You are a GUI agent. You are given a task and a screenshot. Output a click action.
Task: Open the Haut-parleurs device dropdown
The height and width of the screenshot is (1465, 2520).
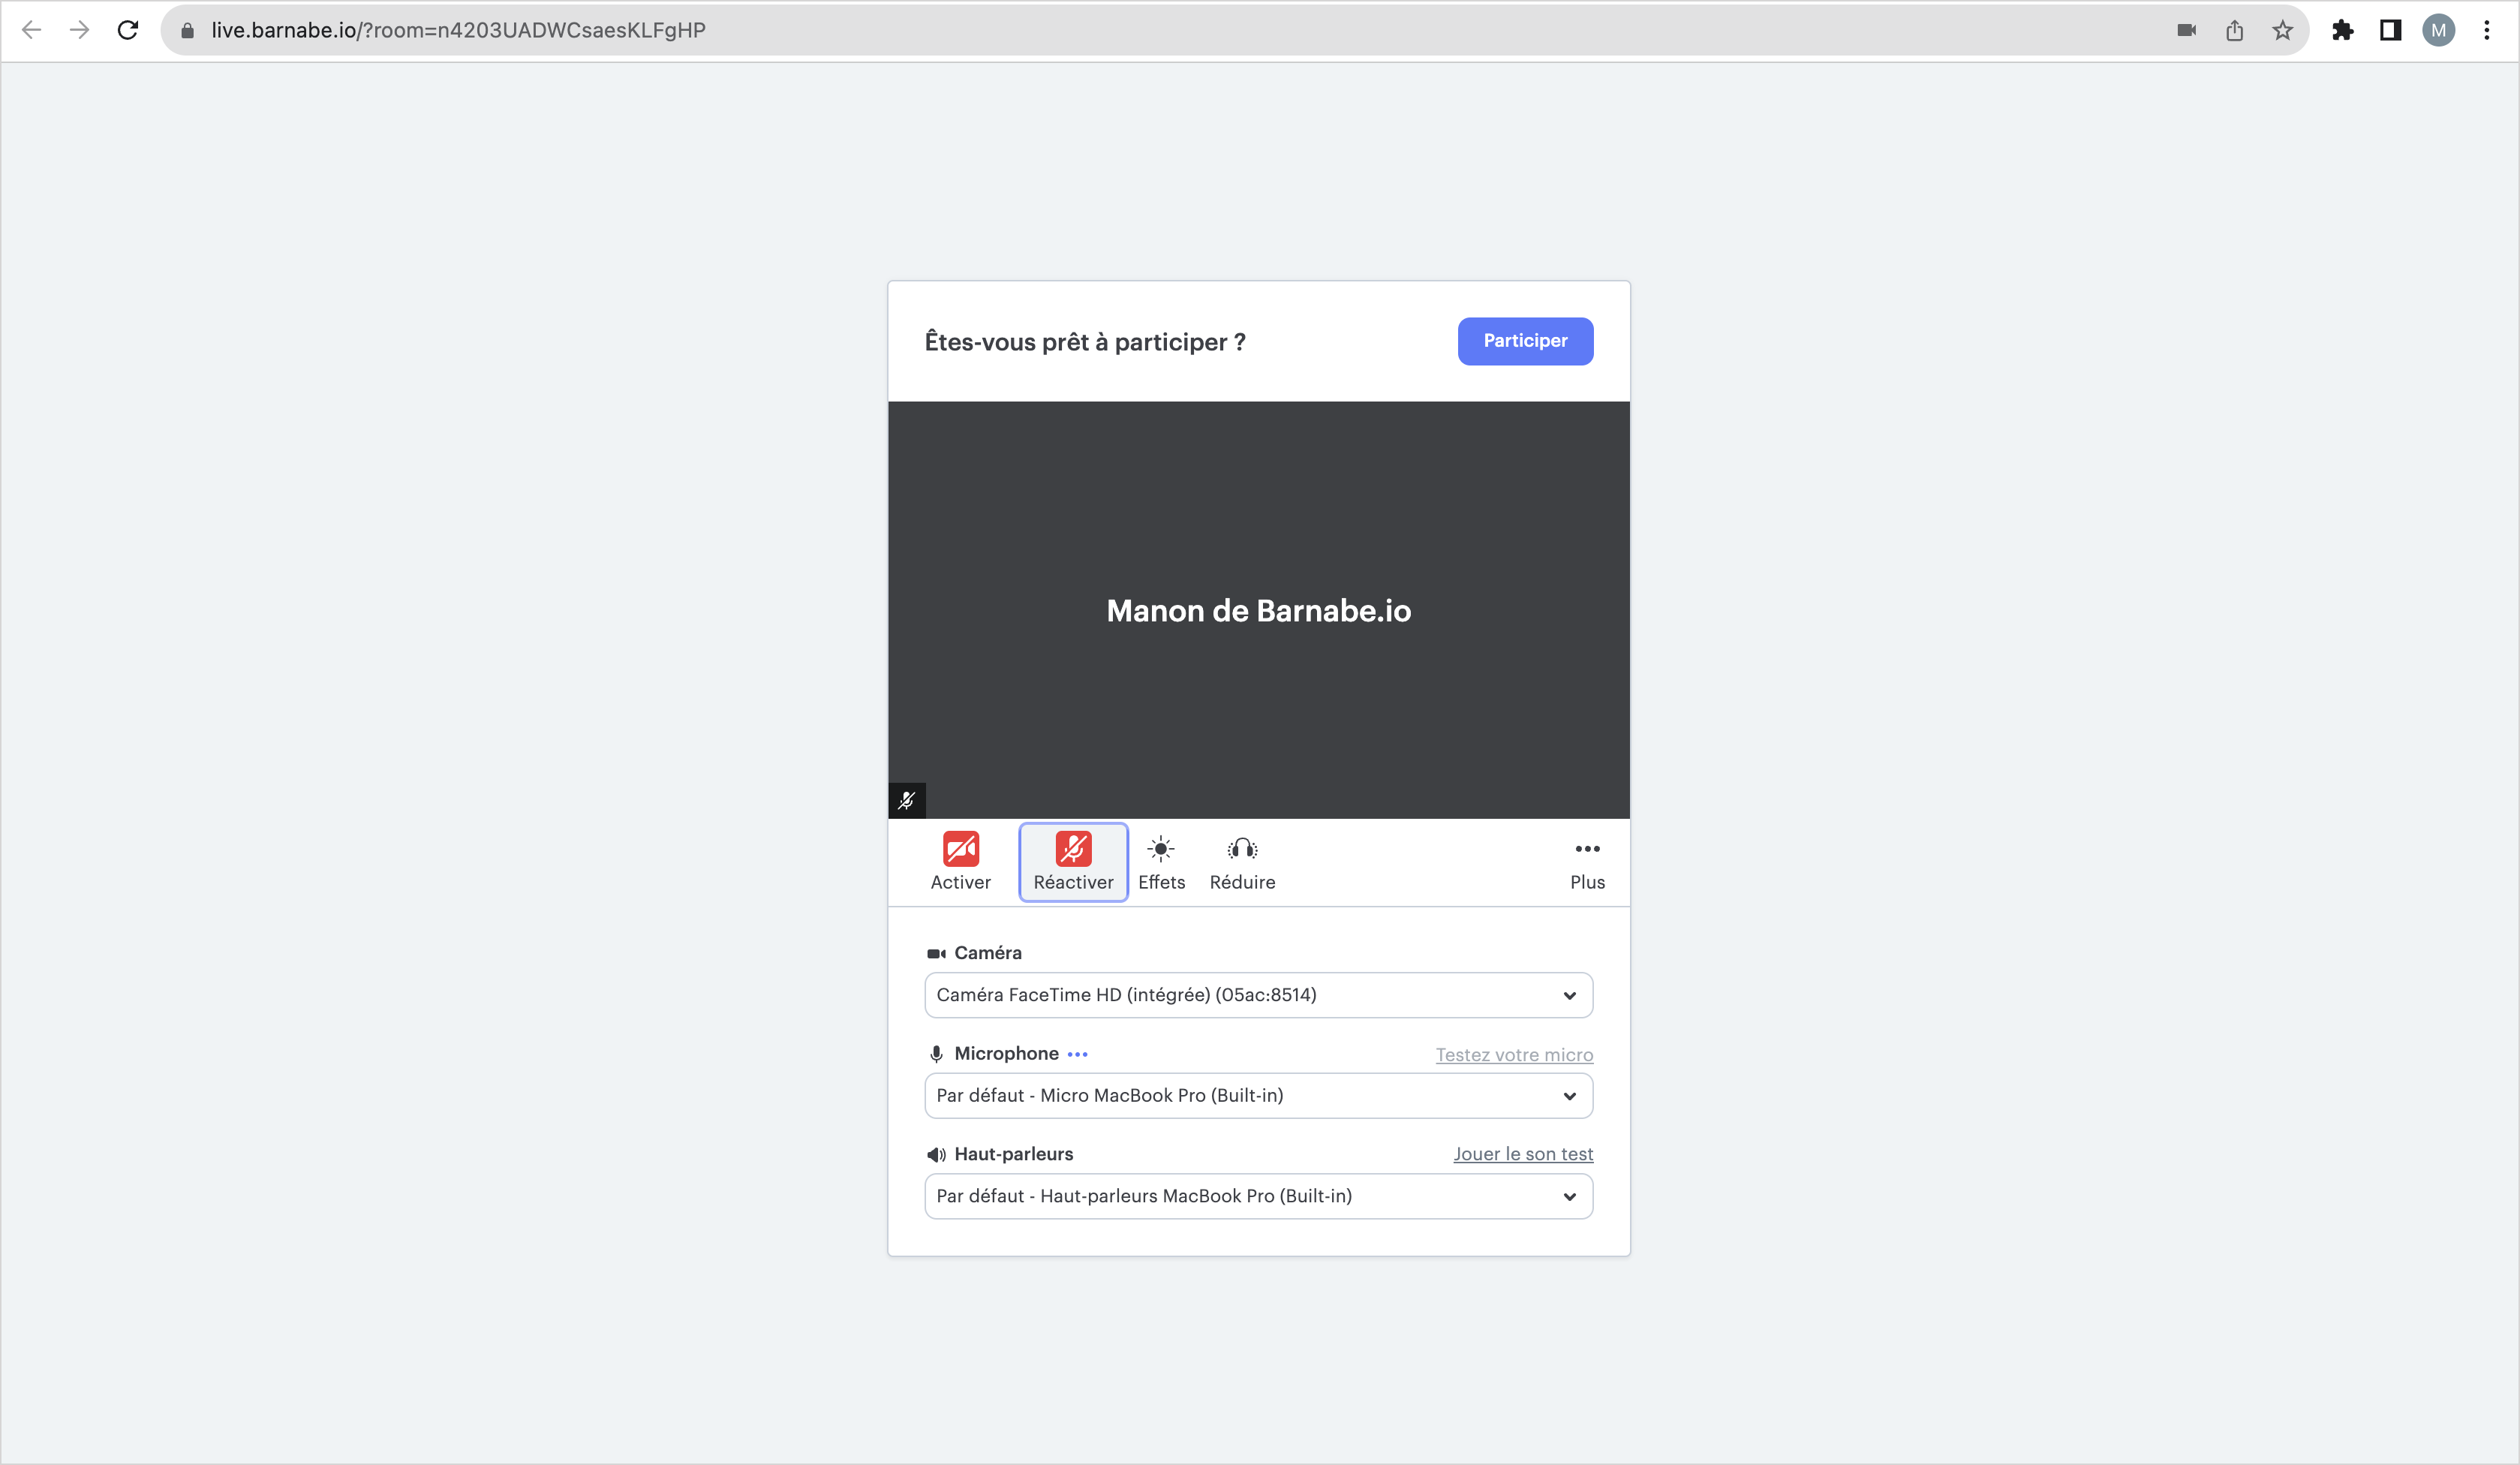click(1258, 1196)
